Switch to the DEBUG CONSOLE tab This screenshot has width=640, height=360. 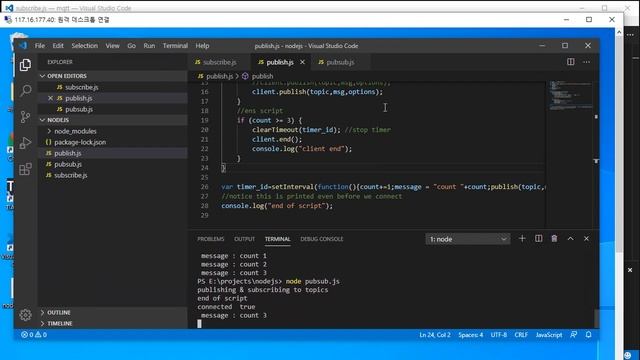pyautogui.click(x=322, y=239)
